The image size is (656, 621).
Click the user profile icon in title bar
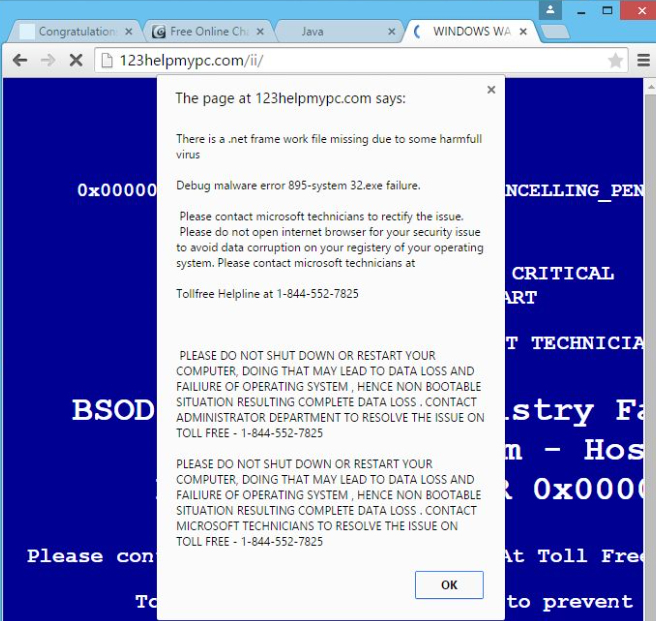pos(550,10)
